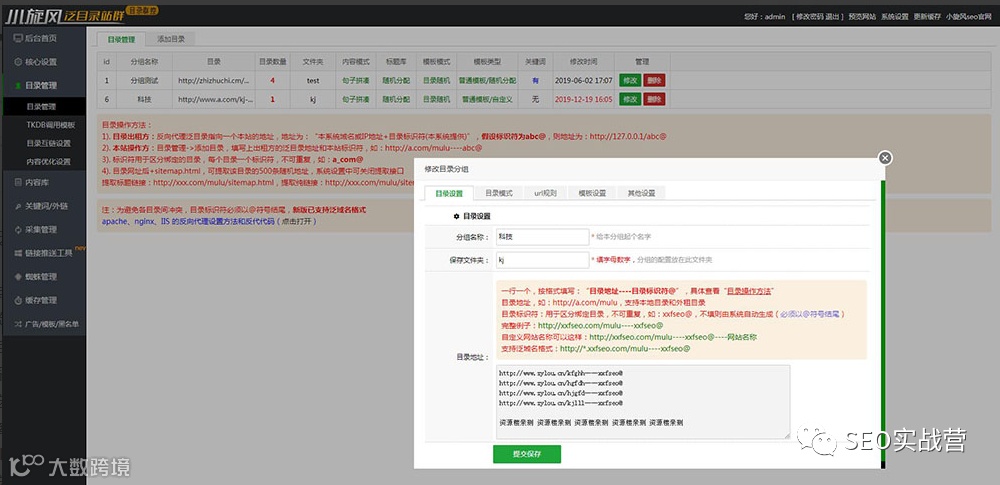
Task: Click the textarea resize handle corner
Action: (x=787, y=435)
